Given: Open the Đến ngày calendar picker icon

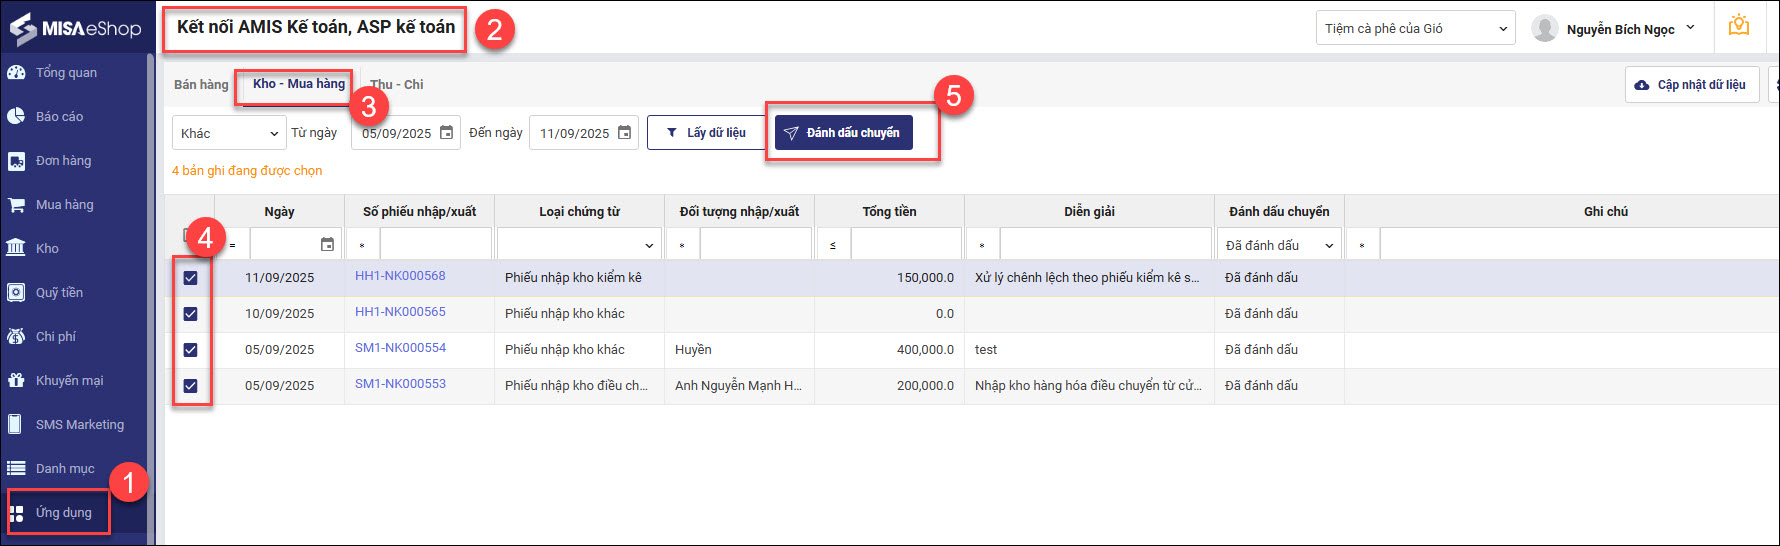Looking at the screenshot, I should click(x=625, y=133).
